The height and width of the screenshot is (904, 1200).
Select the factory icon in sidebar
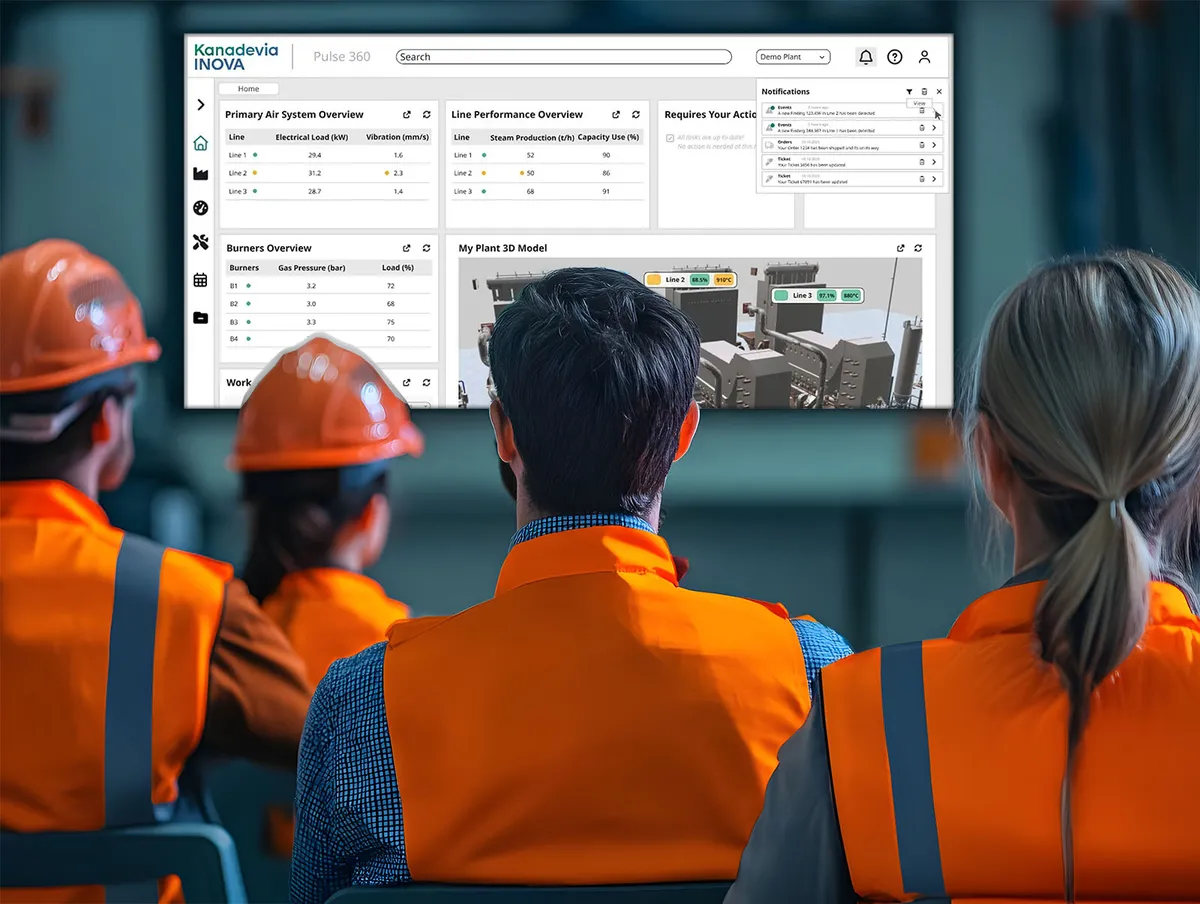click(200, 174)
